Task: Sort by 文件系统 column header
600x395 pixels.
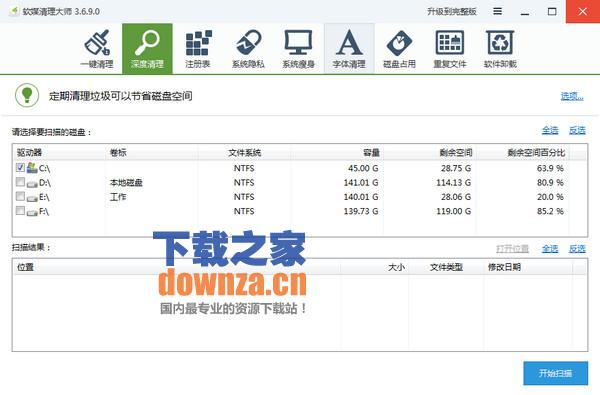Action: pyautogui.click(x=244, y=152)
